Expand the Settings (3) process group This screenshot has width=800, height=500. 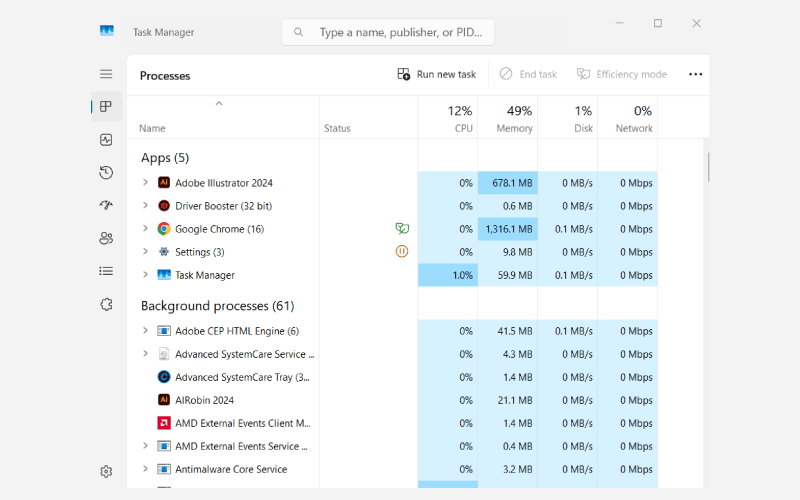pyautogui.click(x=145, y=252)
